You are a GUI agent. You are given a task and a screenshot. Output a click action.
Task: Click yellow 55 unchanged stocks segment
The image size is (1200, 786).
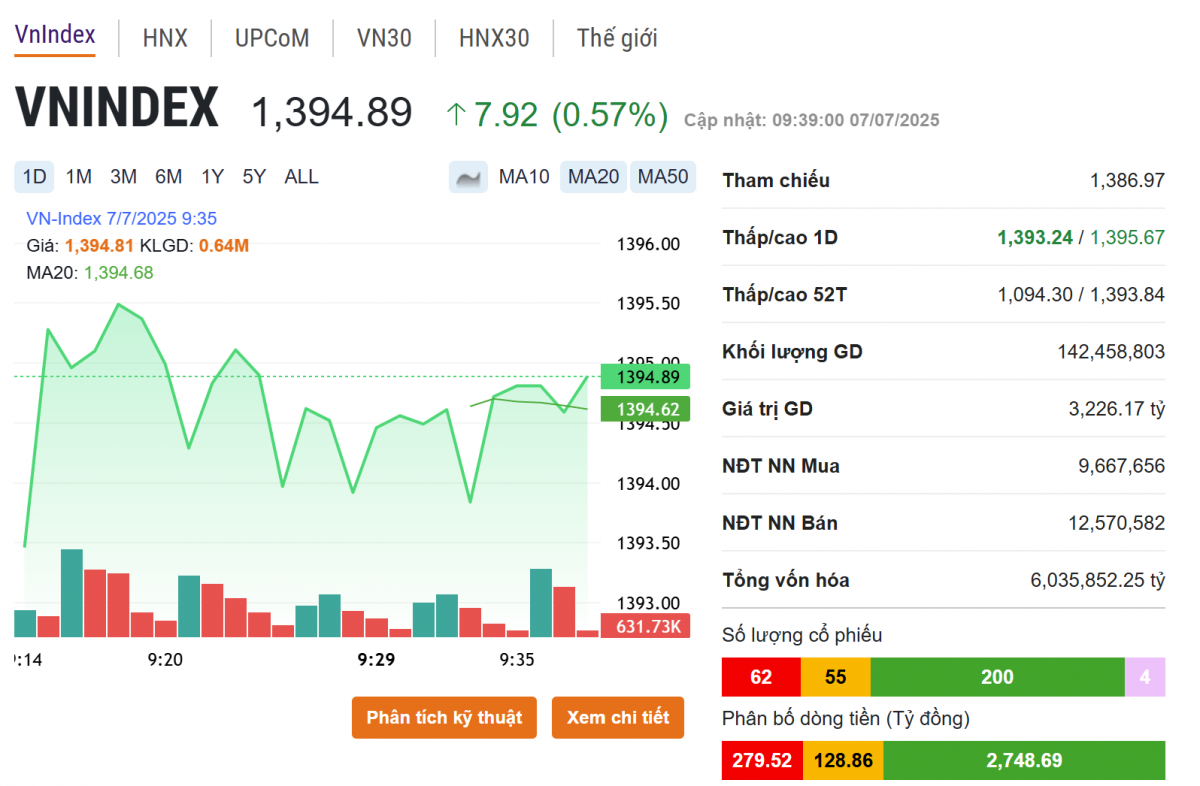836,677
